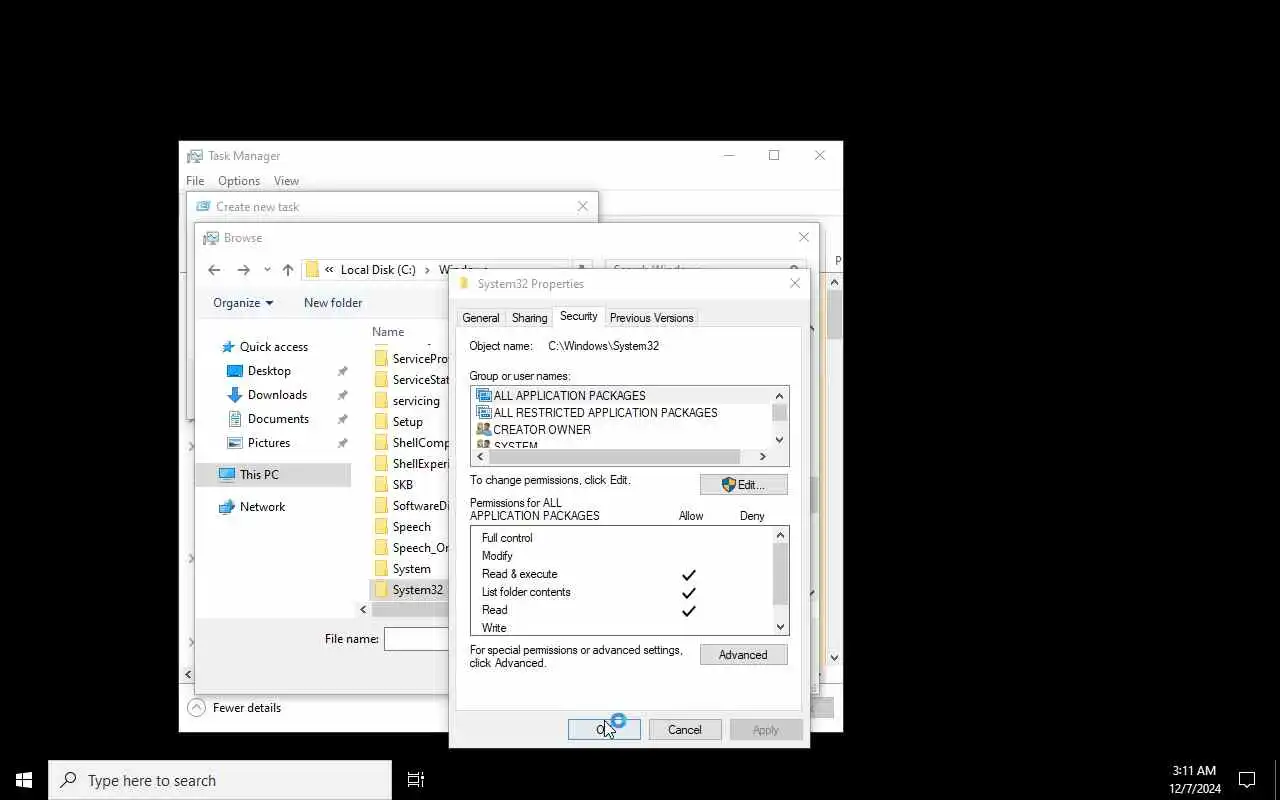Screen dimensions: 1280x800
Task: Open the Windows Start menu
Action: tap(24, 780)
